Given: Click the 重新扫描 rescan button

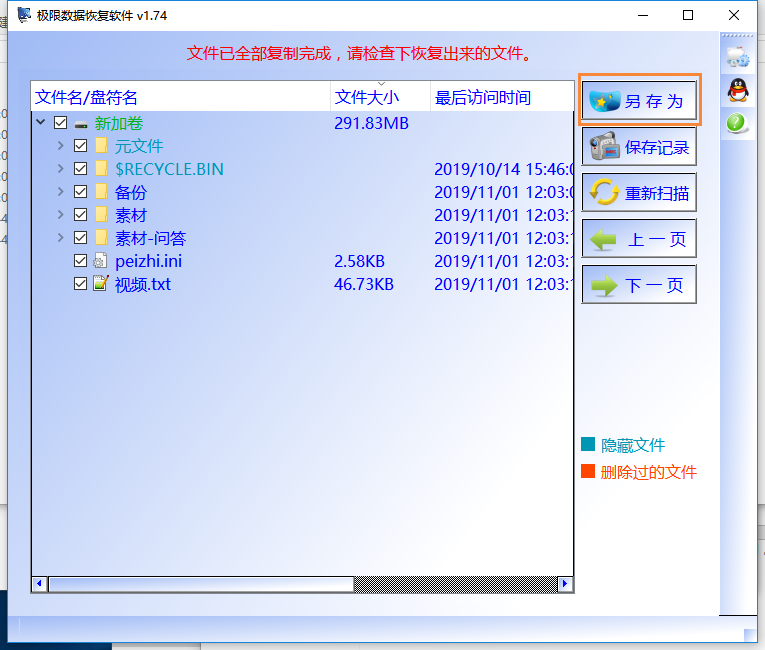Looking at the screenshot, I should click(639, 192).
